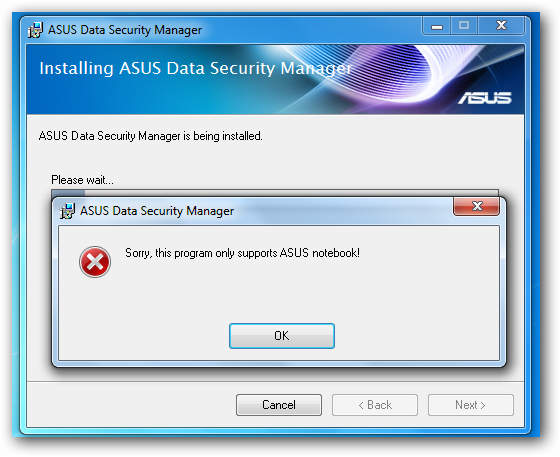Click OK in the error dialog

point(282,336)
